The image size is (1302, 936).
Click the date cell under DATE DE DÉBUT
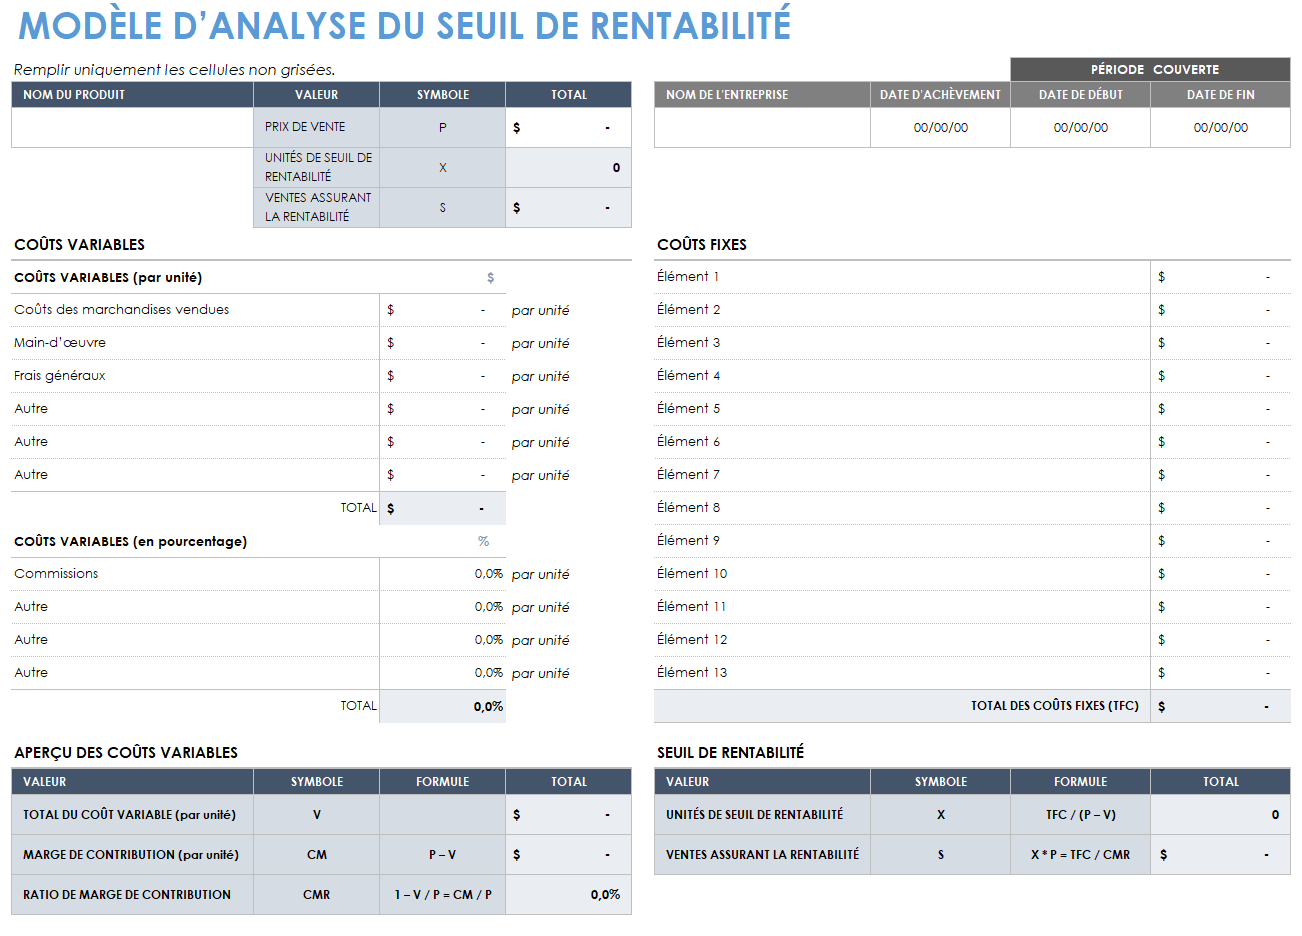coord(1080,128)
